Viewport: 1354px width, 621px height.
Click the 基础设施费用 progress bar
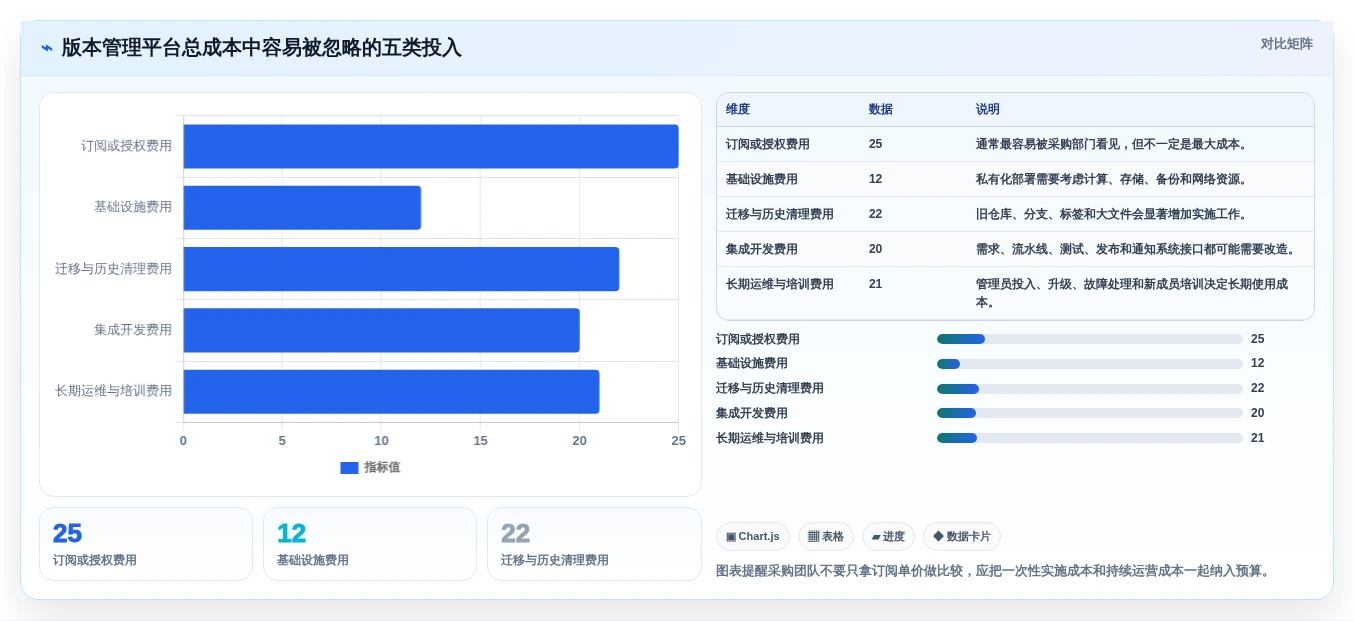tap(1090, 364)
